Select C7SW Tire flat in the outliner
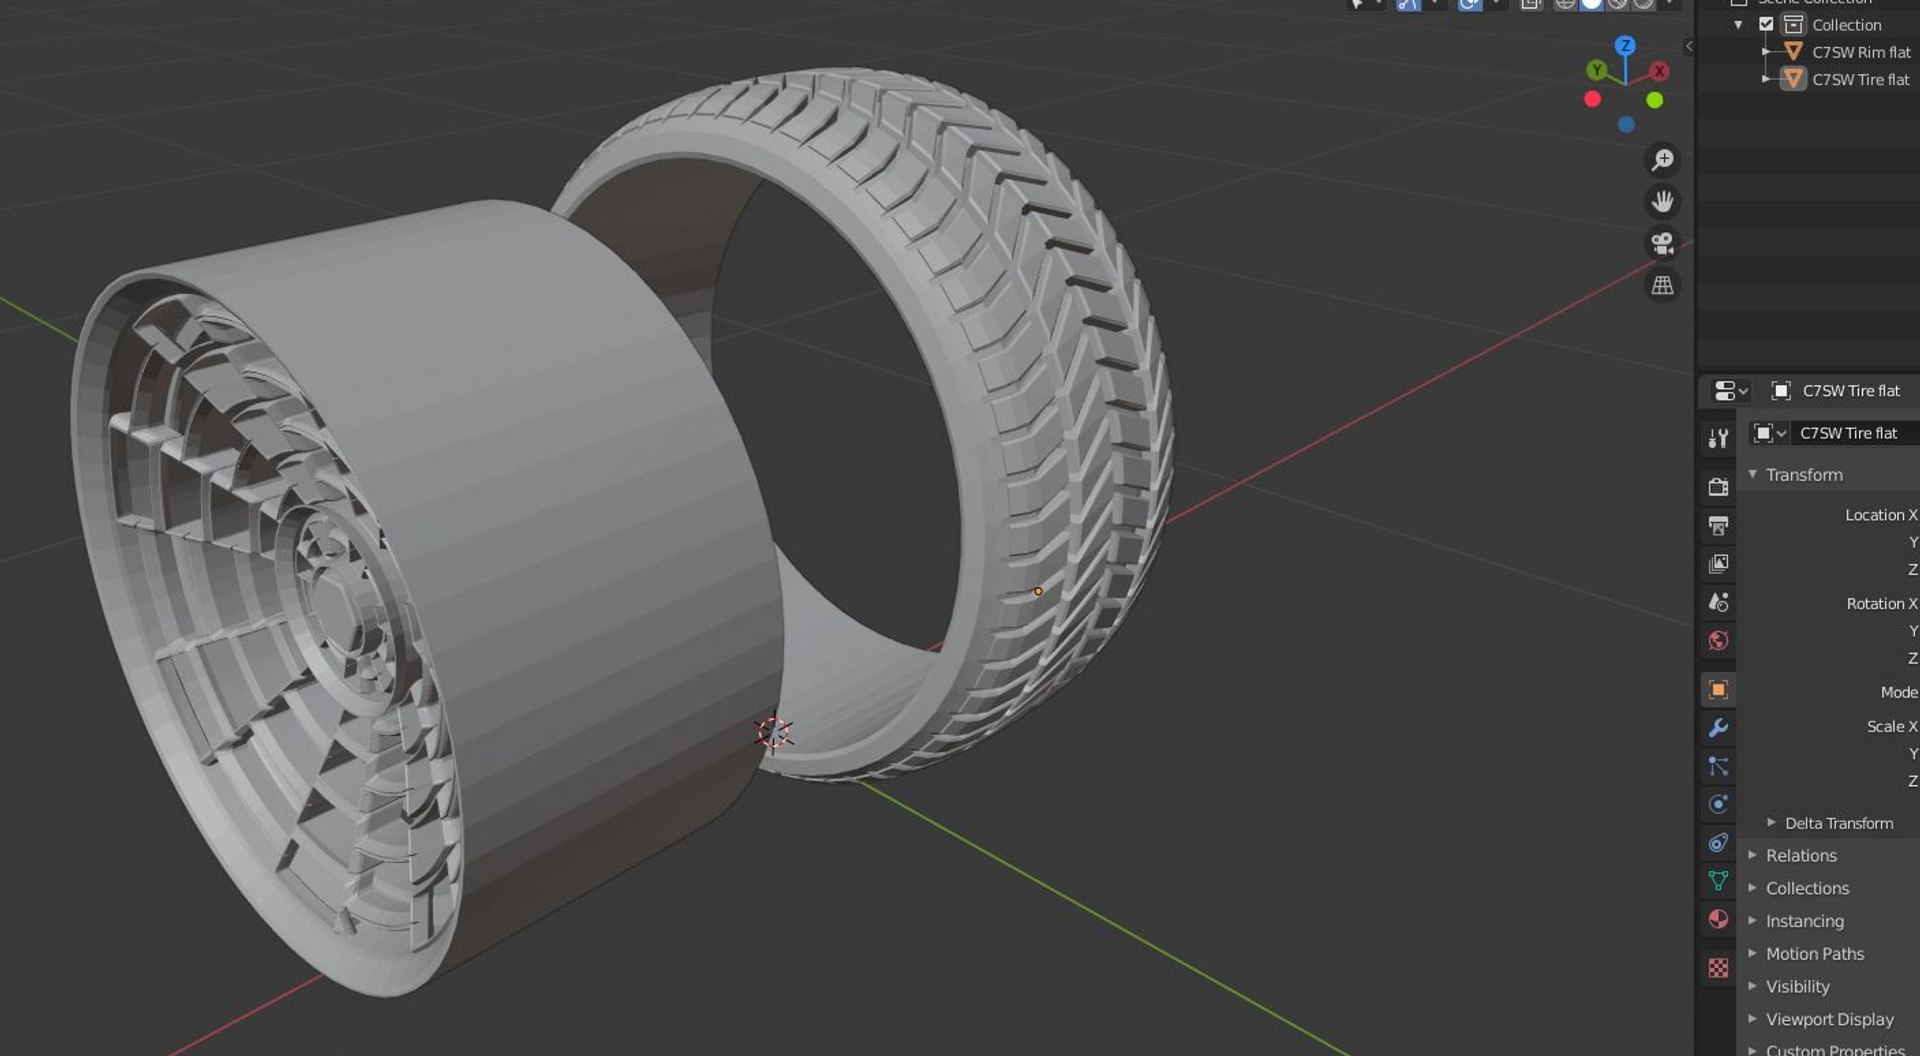Screen dimensions: 1920x1056 click(1860, 79)
